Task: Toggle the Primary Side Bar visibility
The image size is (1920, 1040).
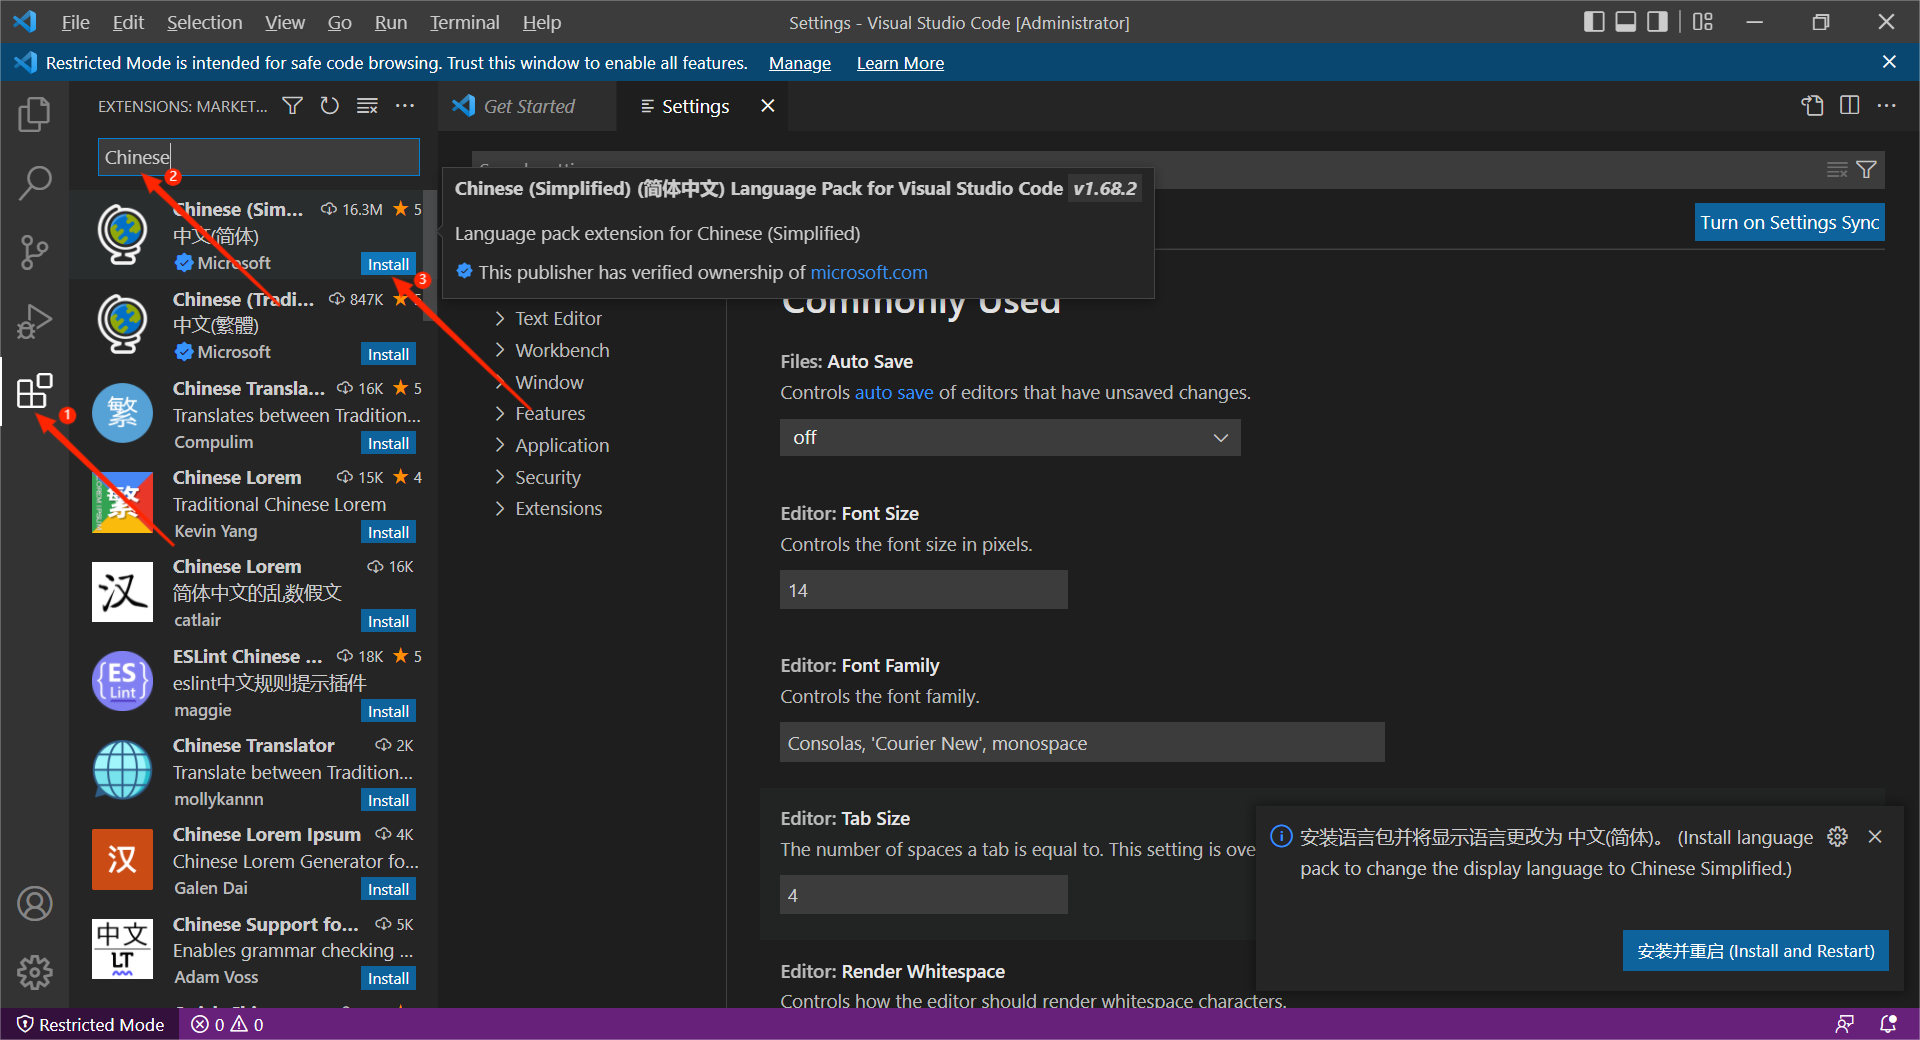Action: [1594, 21]
